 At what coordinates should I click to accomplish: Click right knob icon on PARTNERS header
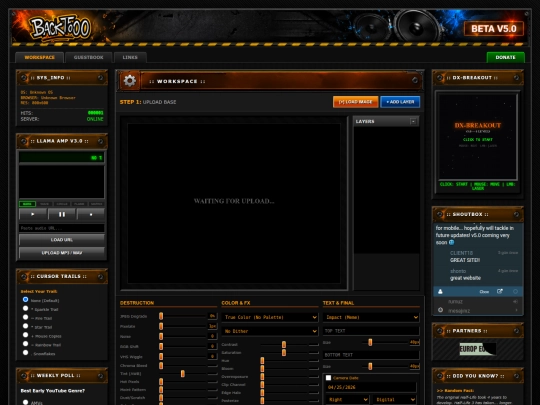click(516, 331)
